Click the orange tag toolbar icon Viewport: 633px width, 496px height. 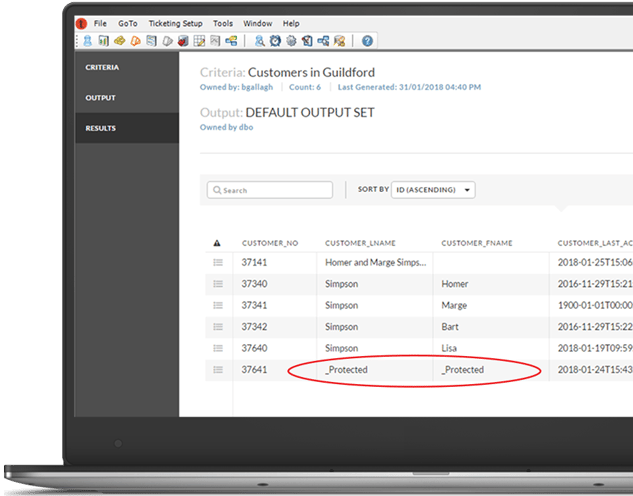tap(136, 41)
